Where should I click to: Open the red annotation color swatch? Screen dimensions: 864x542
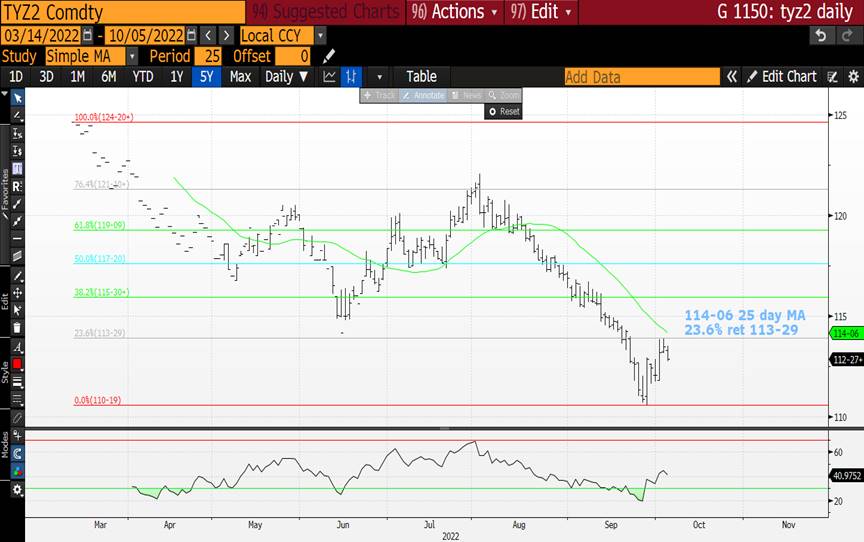click(18, 364)
